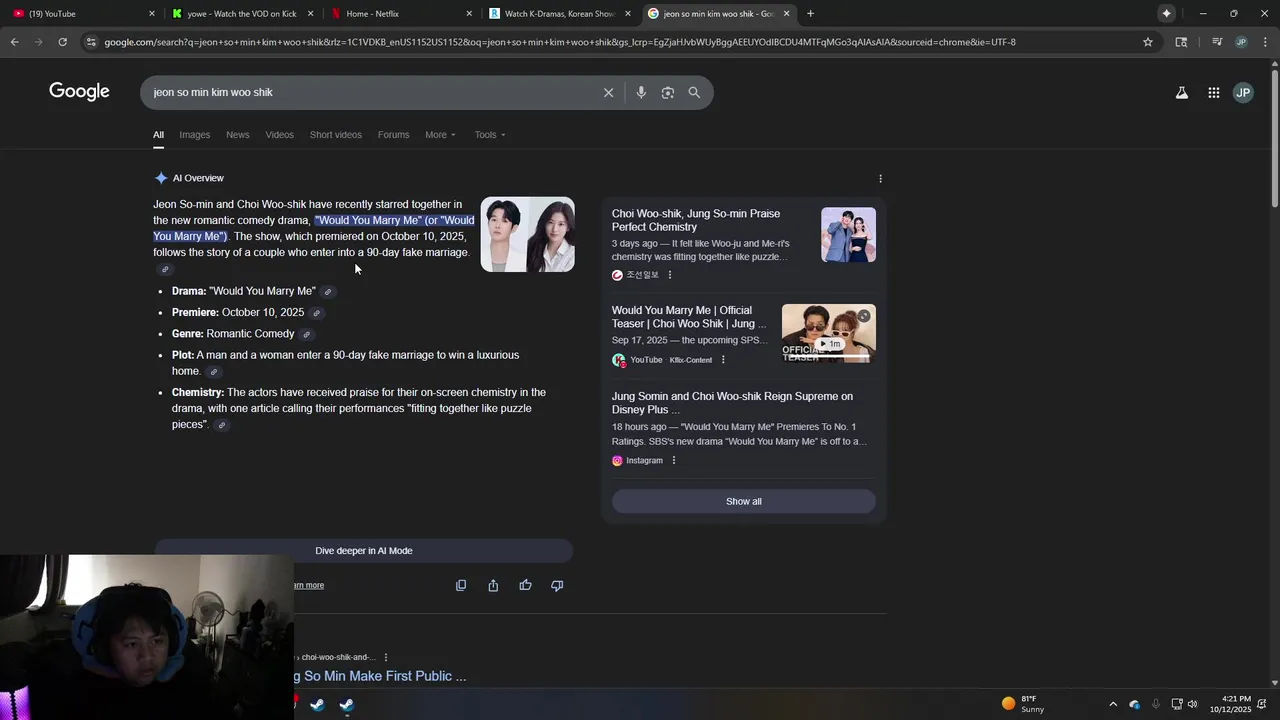
Task: Submit search with the magnifier icon
Action: [694, 92]
